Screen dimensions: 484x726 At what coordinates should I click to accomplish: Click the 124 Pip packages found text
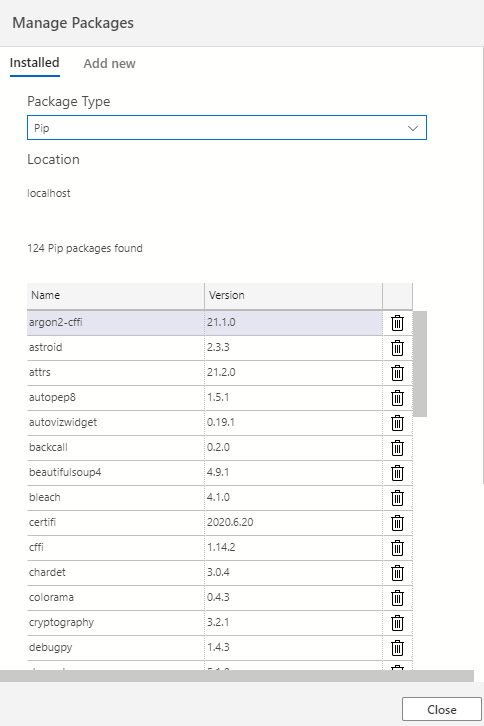pyautogui.click(x=85, y=248)
